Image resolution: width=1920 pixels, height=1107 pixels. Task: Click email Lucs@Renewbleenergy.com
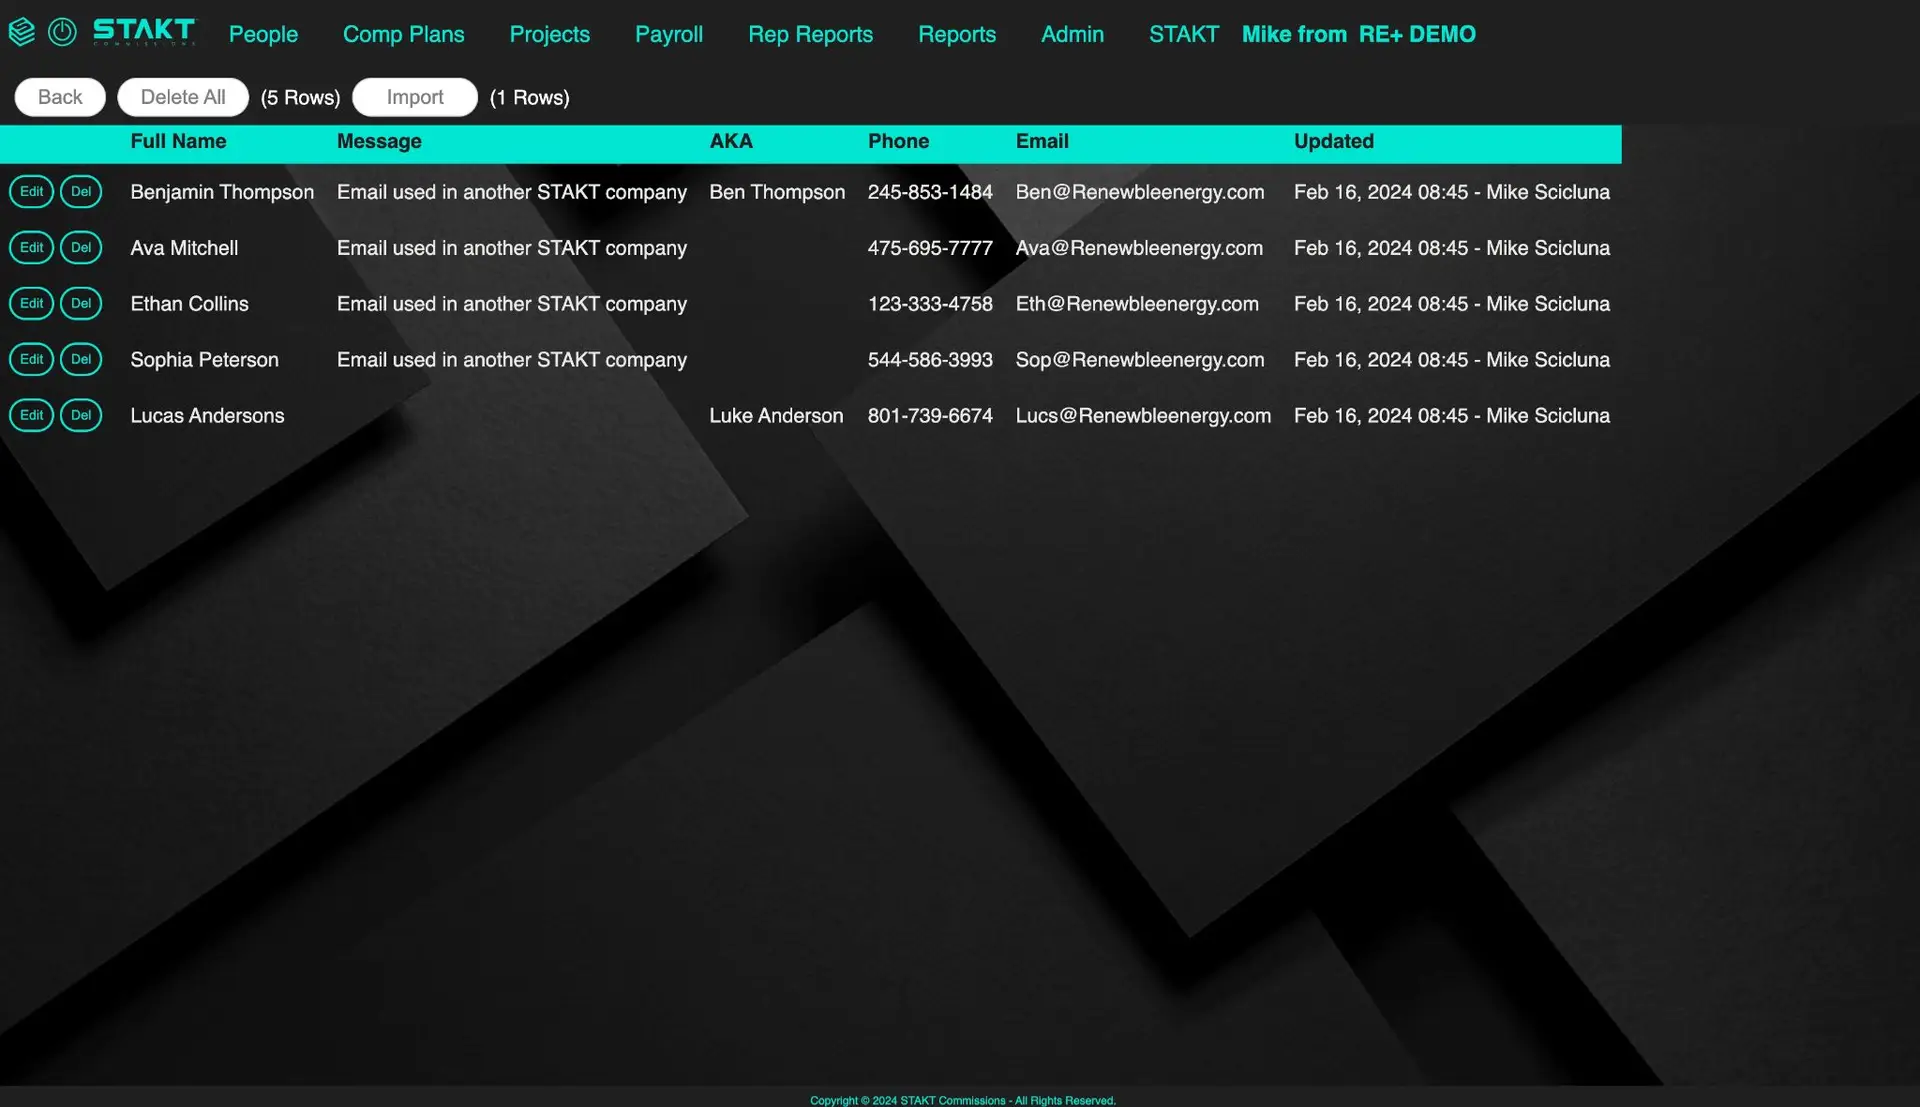tap(1143, 416)
